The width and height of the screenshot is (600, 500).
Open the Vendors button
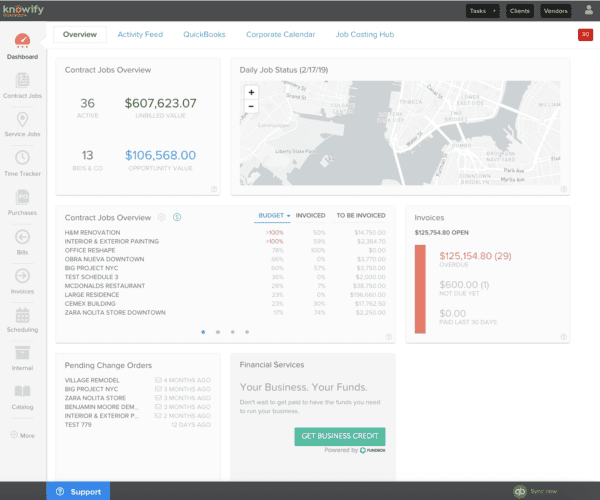[555, 11]
